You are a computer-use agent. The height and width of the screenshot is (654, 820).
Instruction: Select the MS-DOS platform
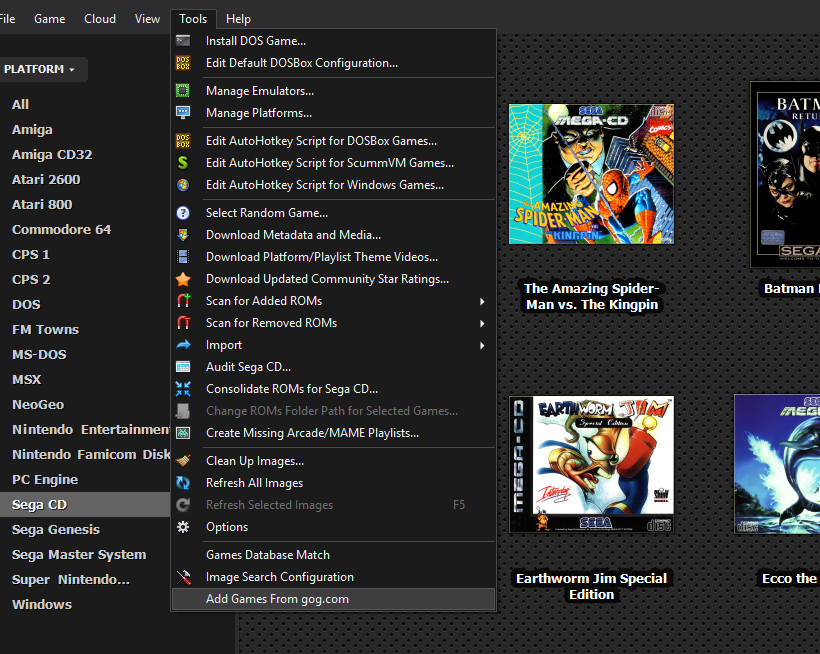(39, 355)
